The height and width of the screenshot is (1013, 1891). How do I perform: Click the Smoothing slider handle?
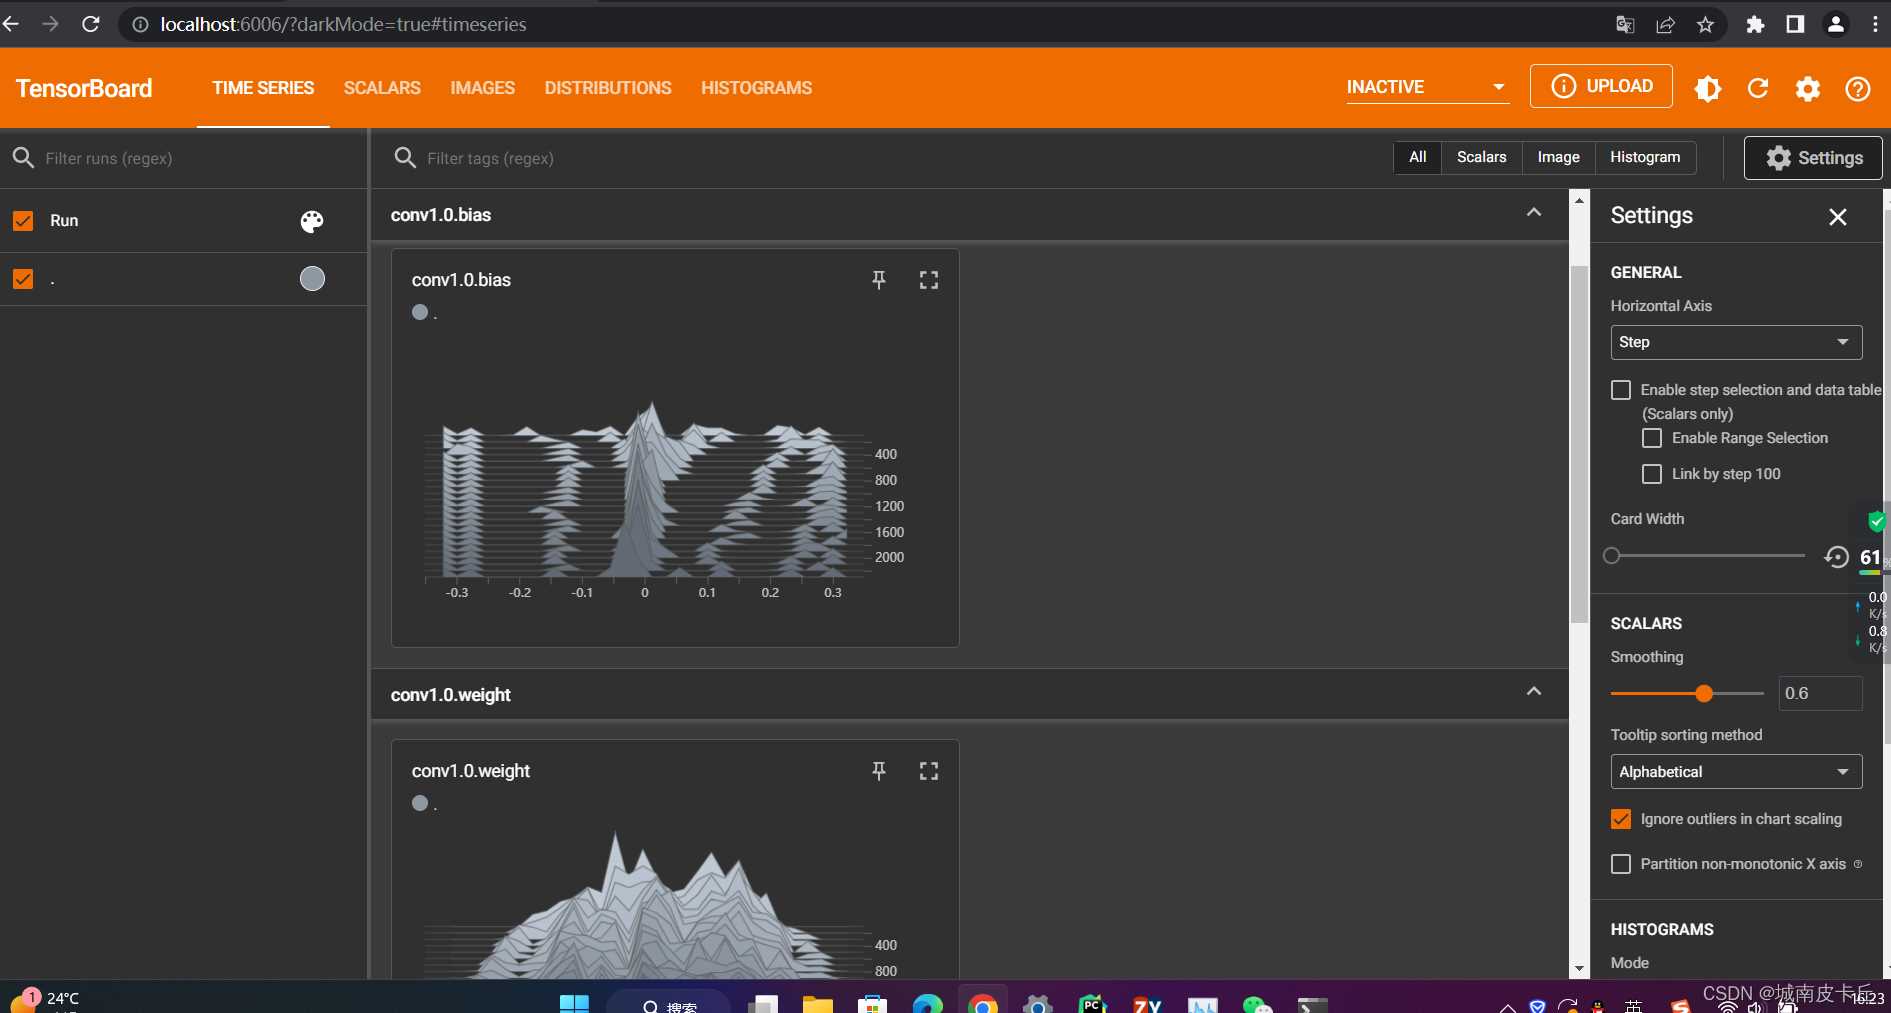coord(1704,693)
